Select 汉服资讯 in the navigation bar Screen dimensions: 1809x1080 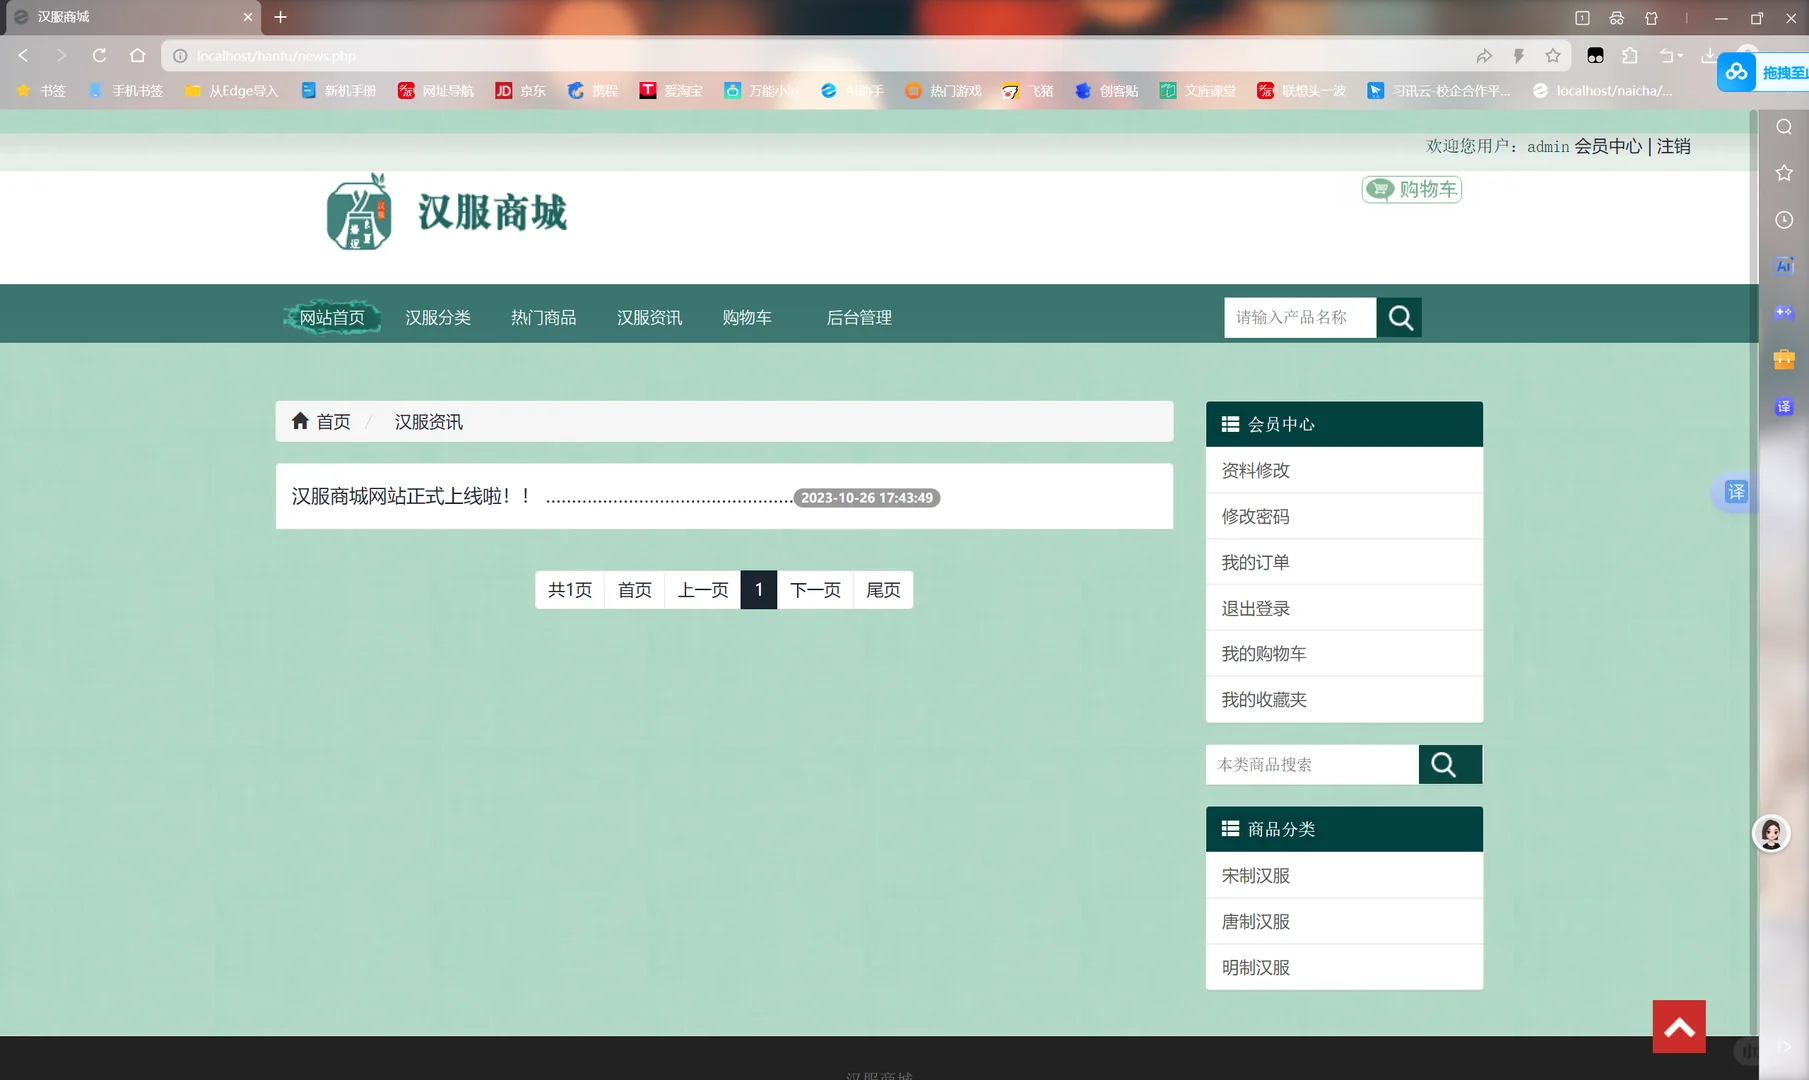coord(650,318)
